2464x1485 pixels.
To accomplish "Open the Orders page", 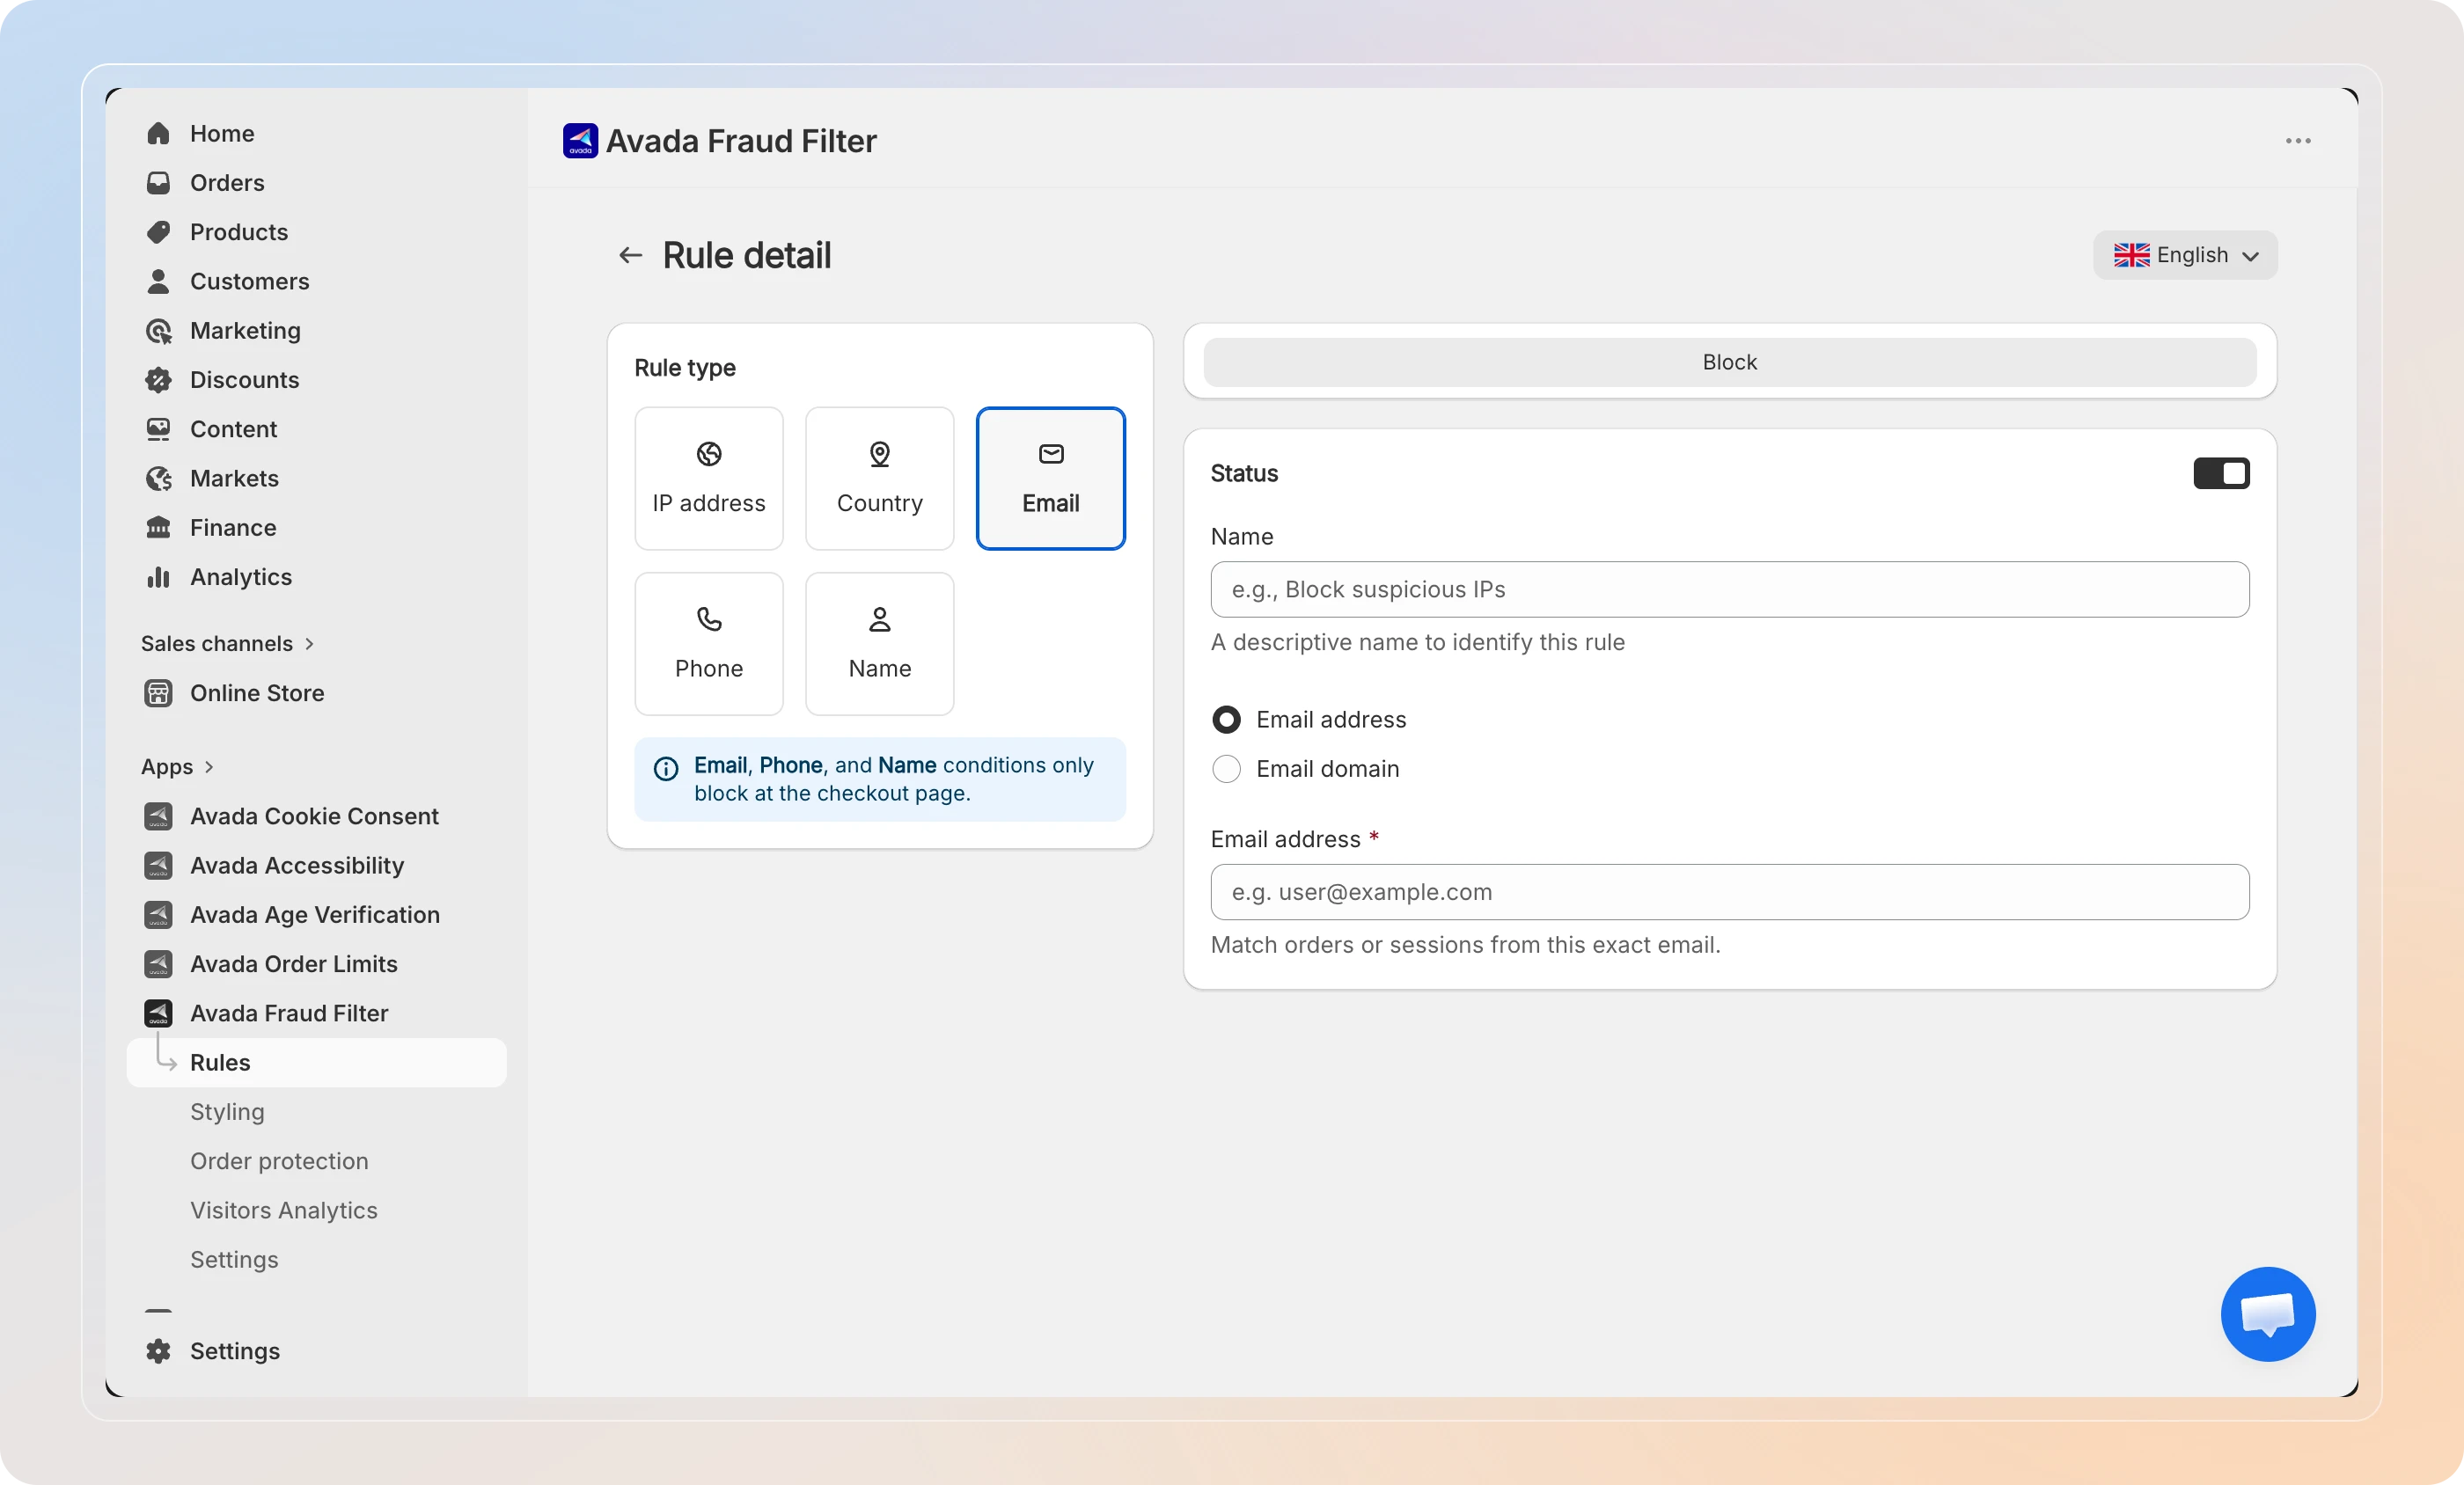I will click(x=227, y=182).
